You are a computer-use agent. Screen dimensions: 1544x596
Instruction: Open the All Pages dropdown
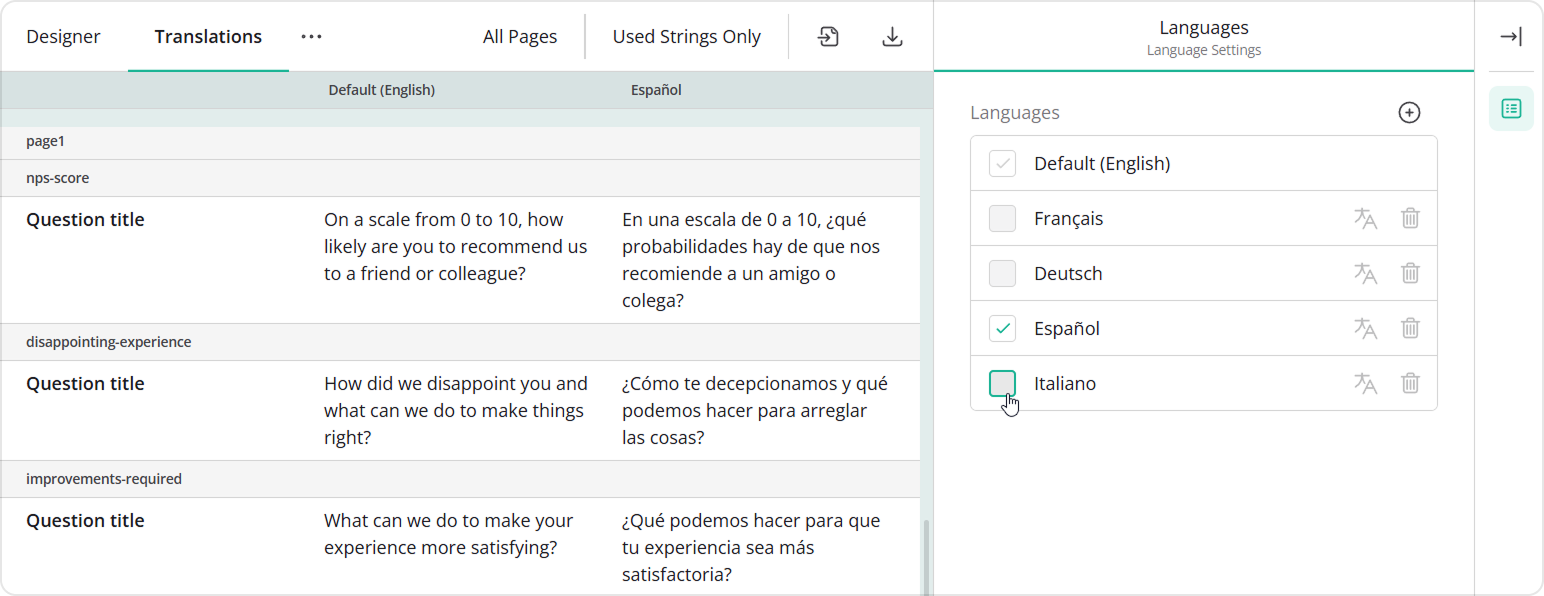520,36
